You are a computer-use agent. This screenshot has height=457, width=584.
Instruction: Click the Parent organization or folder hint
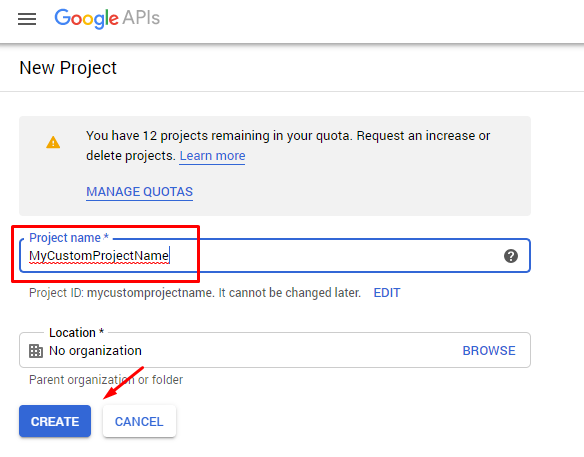[x=106, y=380]
